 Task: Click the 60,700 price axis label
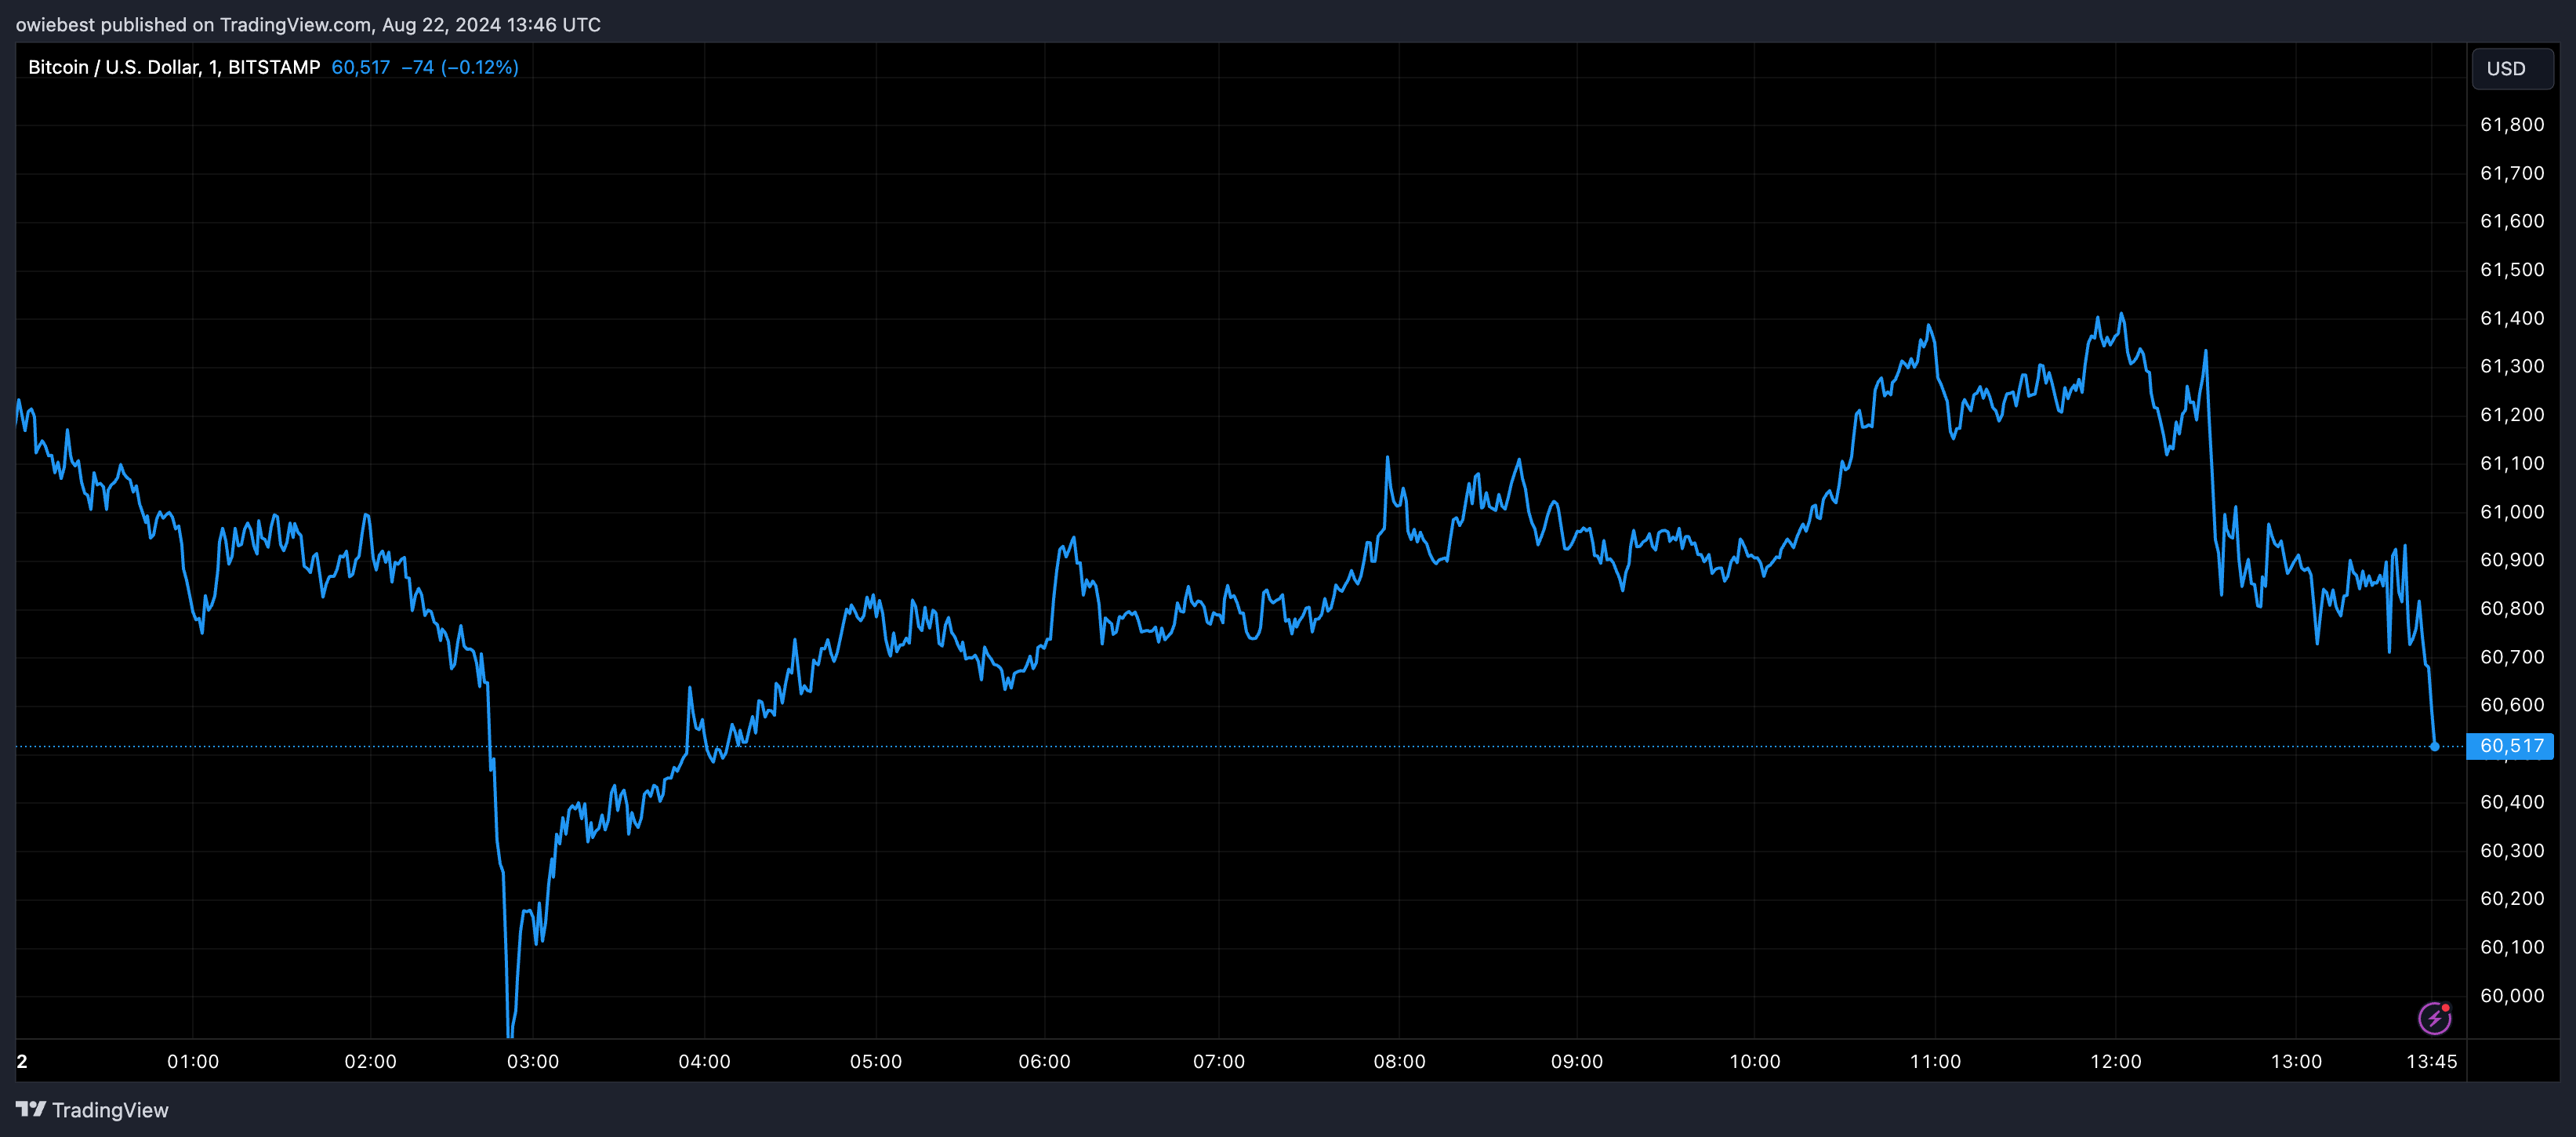click(2512, 657)
